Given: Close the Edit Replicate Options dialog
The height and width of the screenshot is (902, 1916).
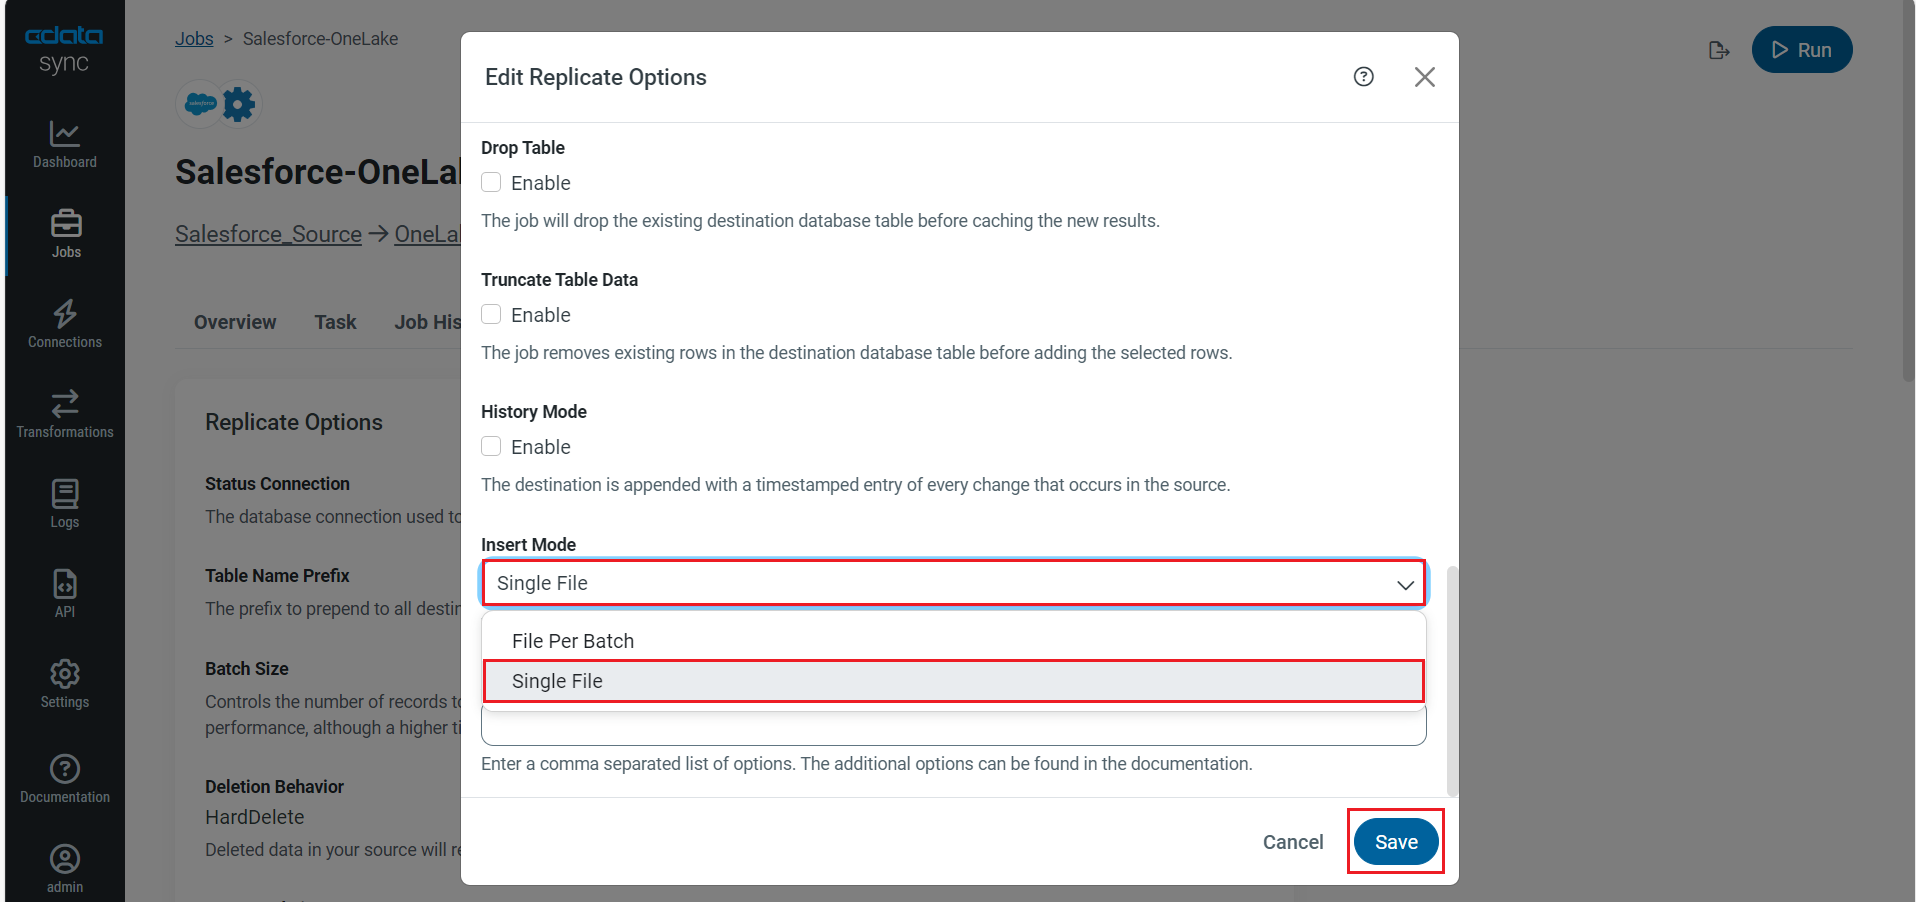Looking at the screenshot, I should click(x=1425, y=77).
